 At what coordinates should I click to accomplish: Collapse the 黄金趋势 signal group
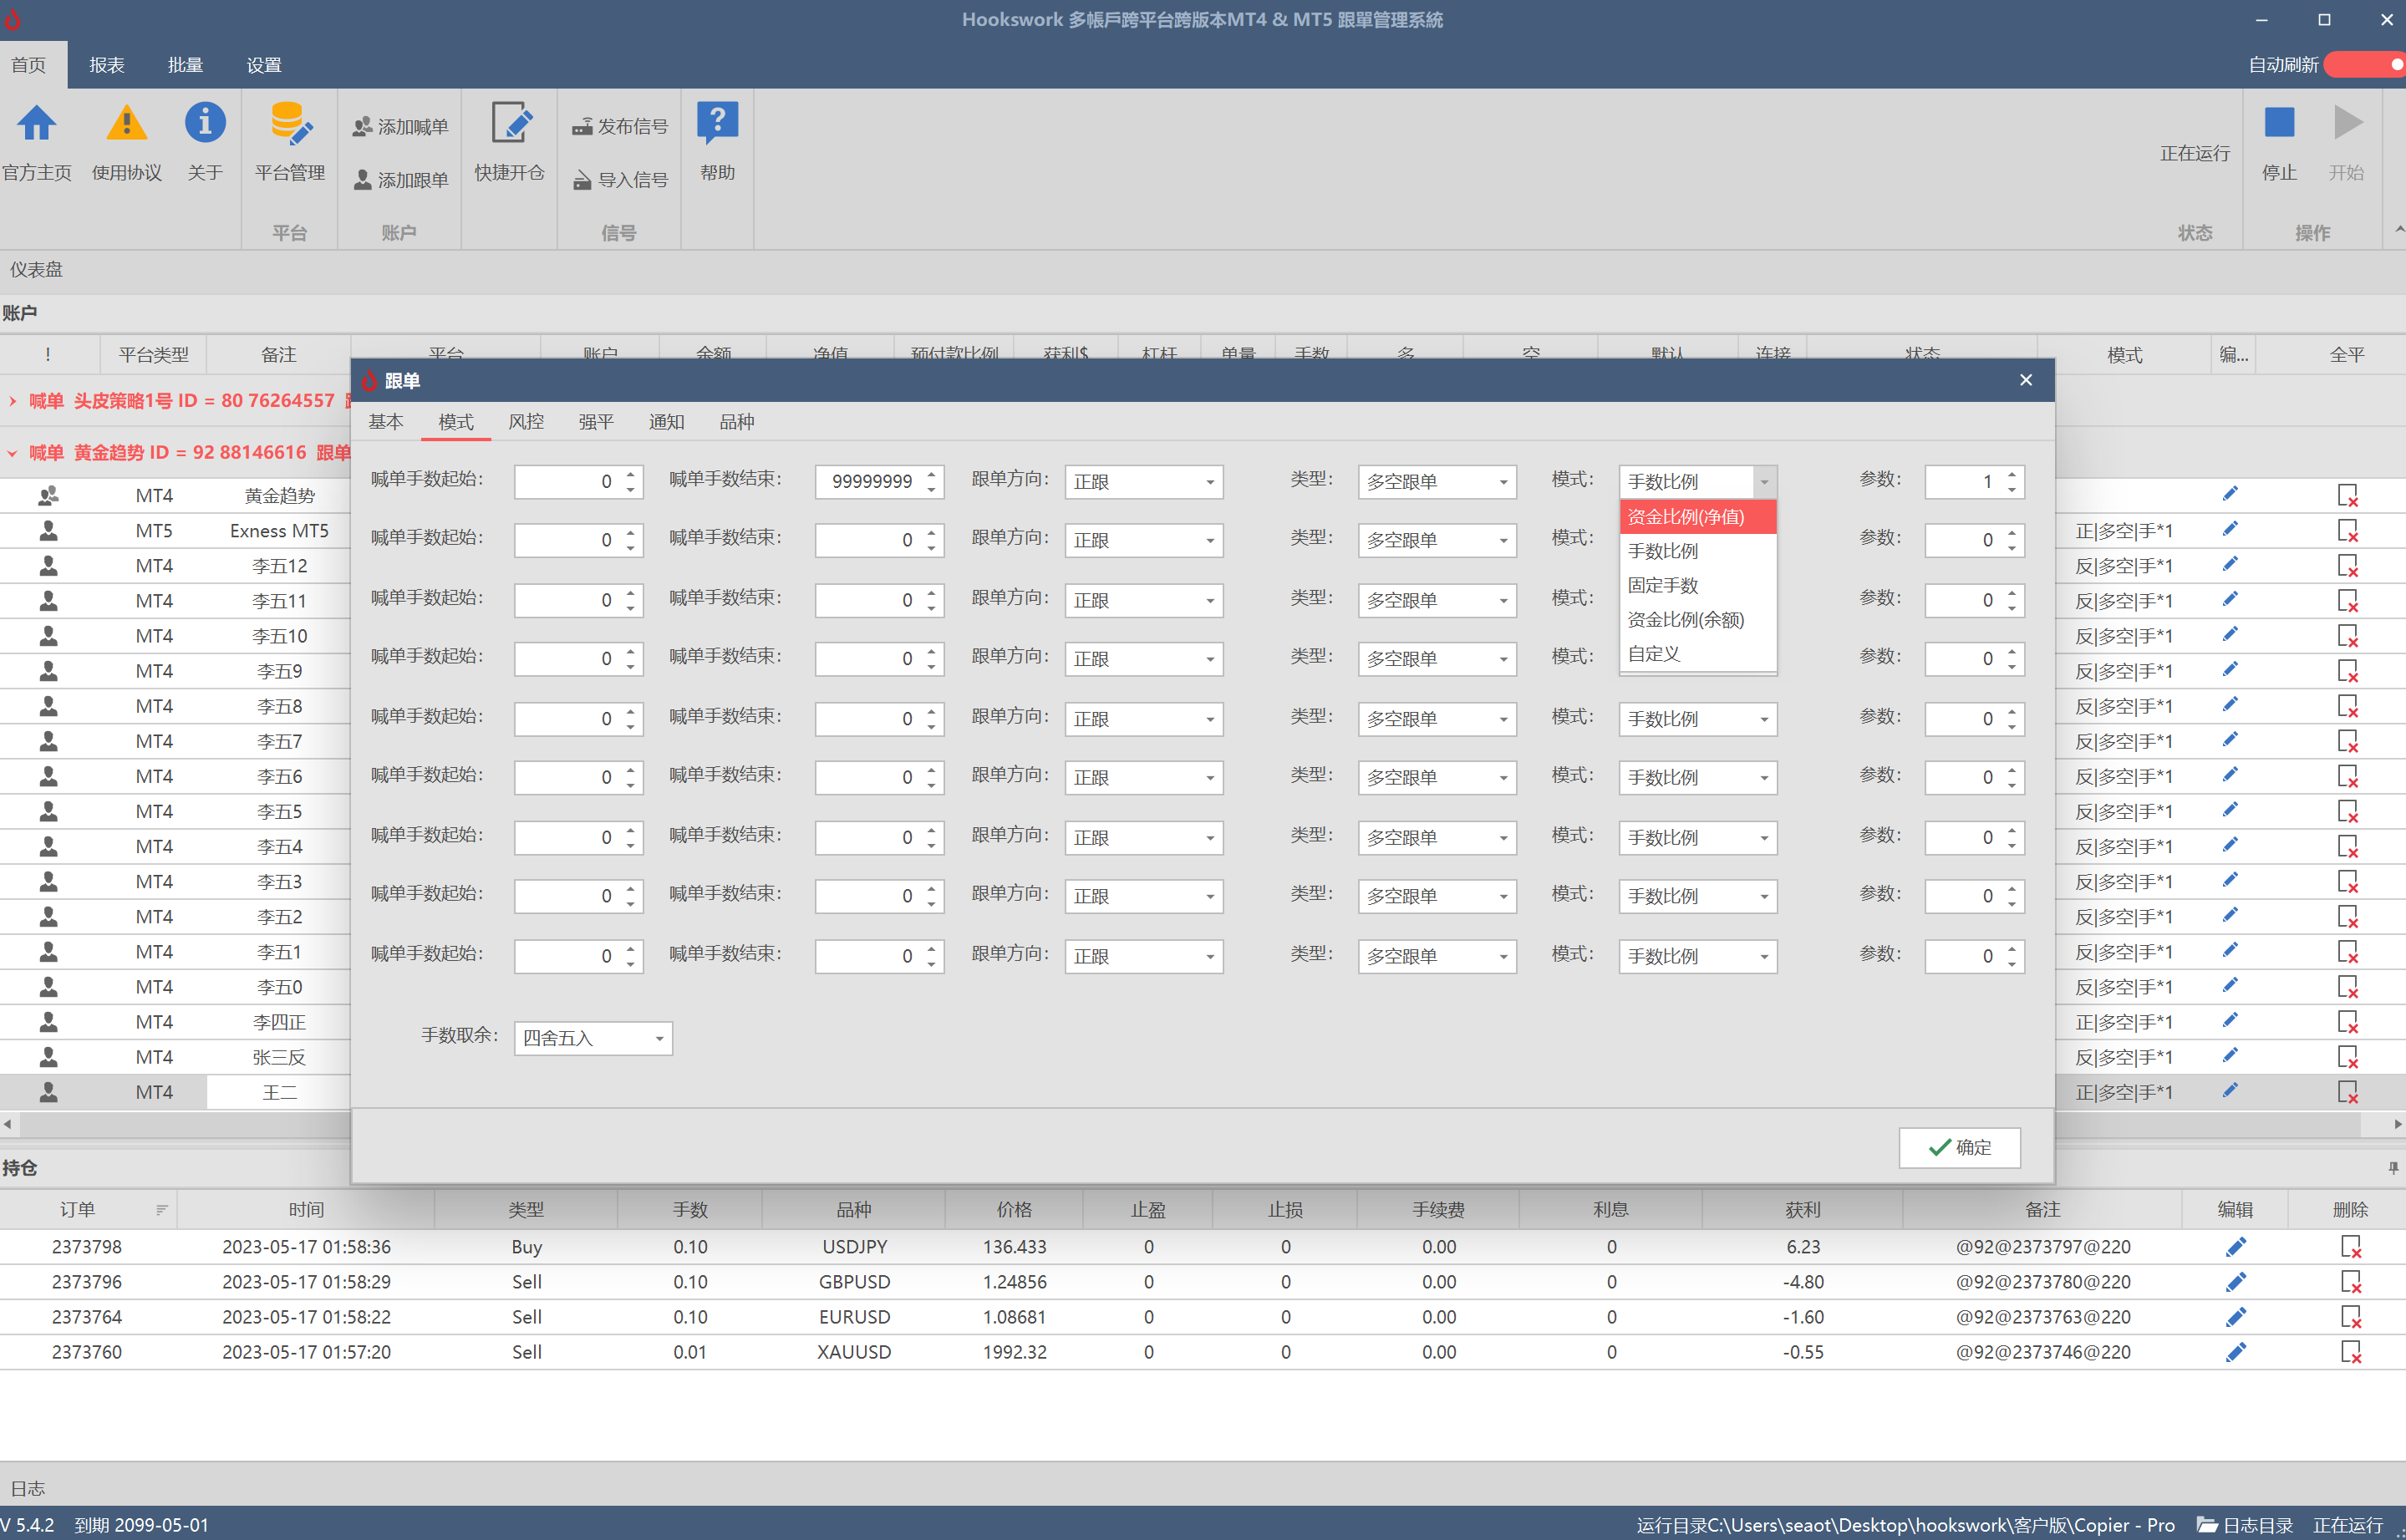click(x=12, y=453)
